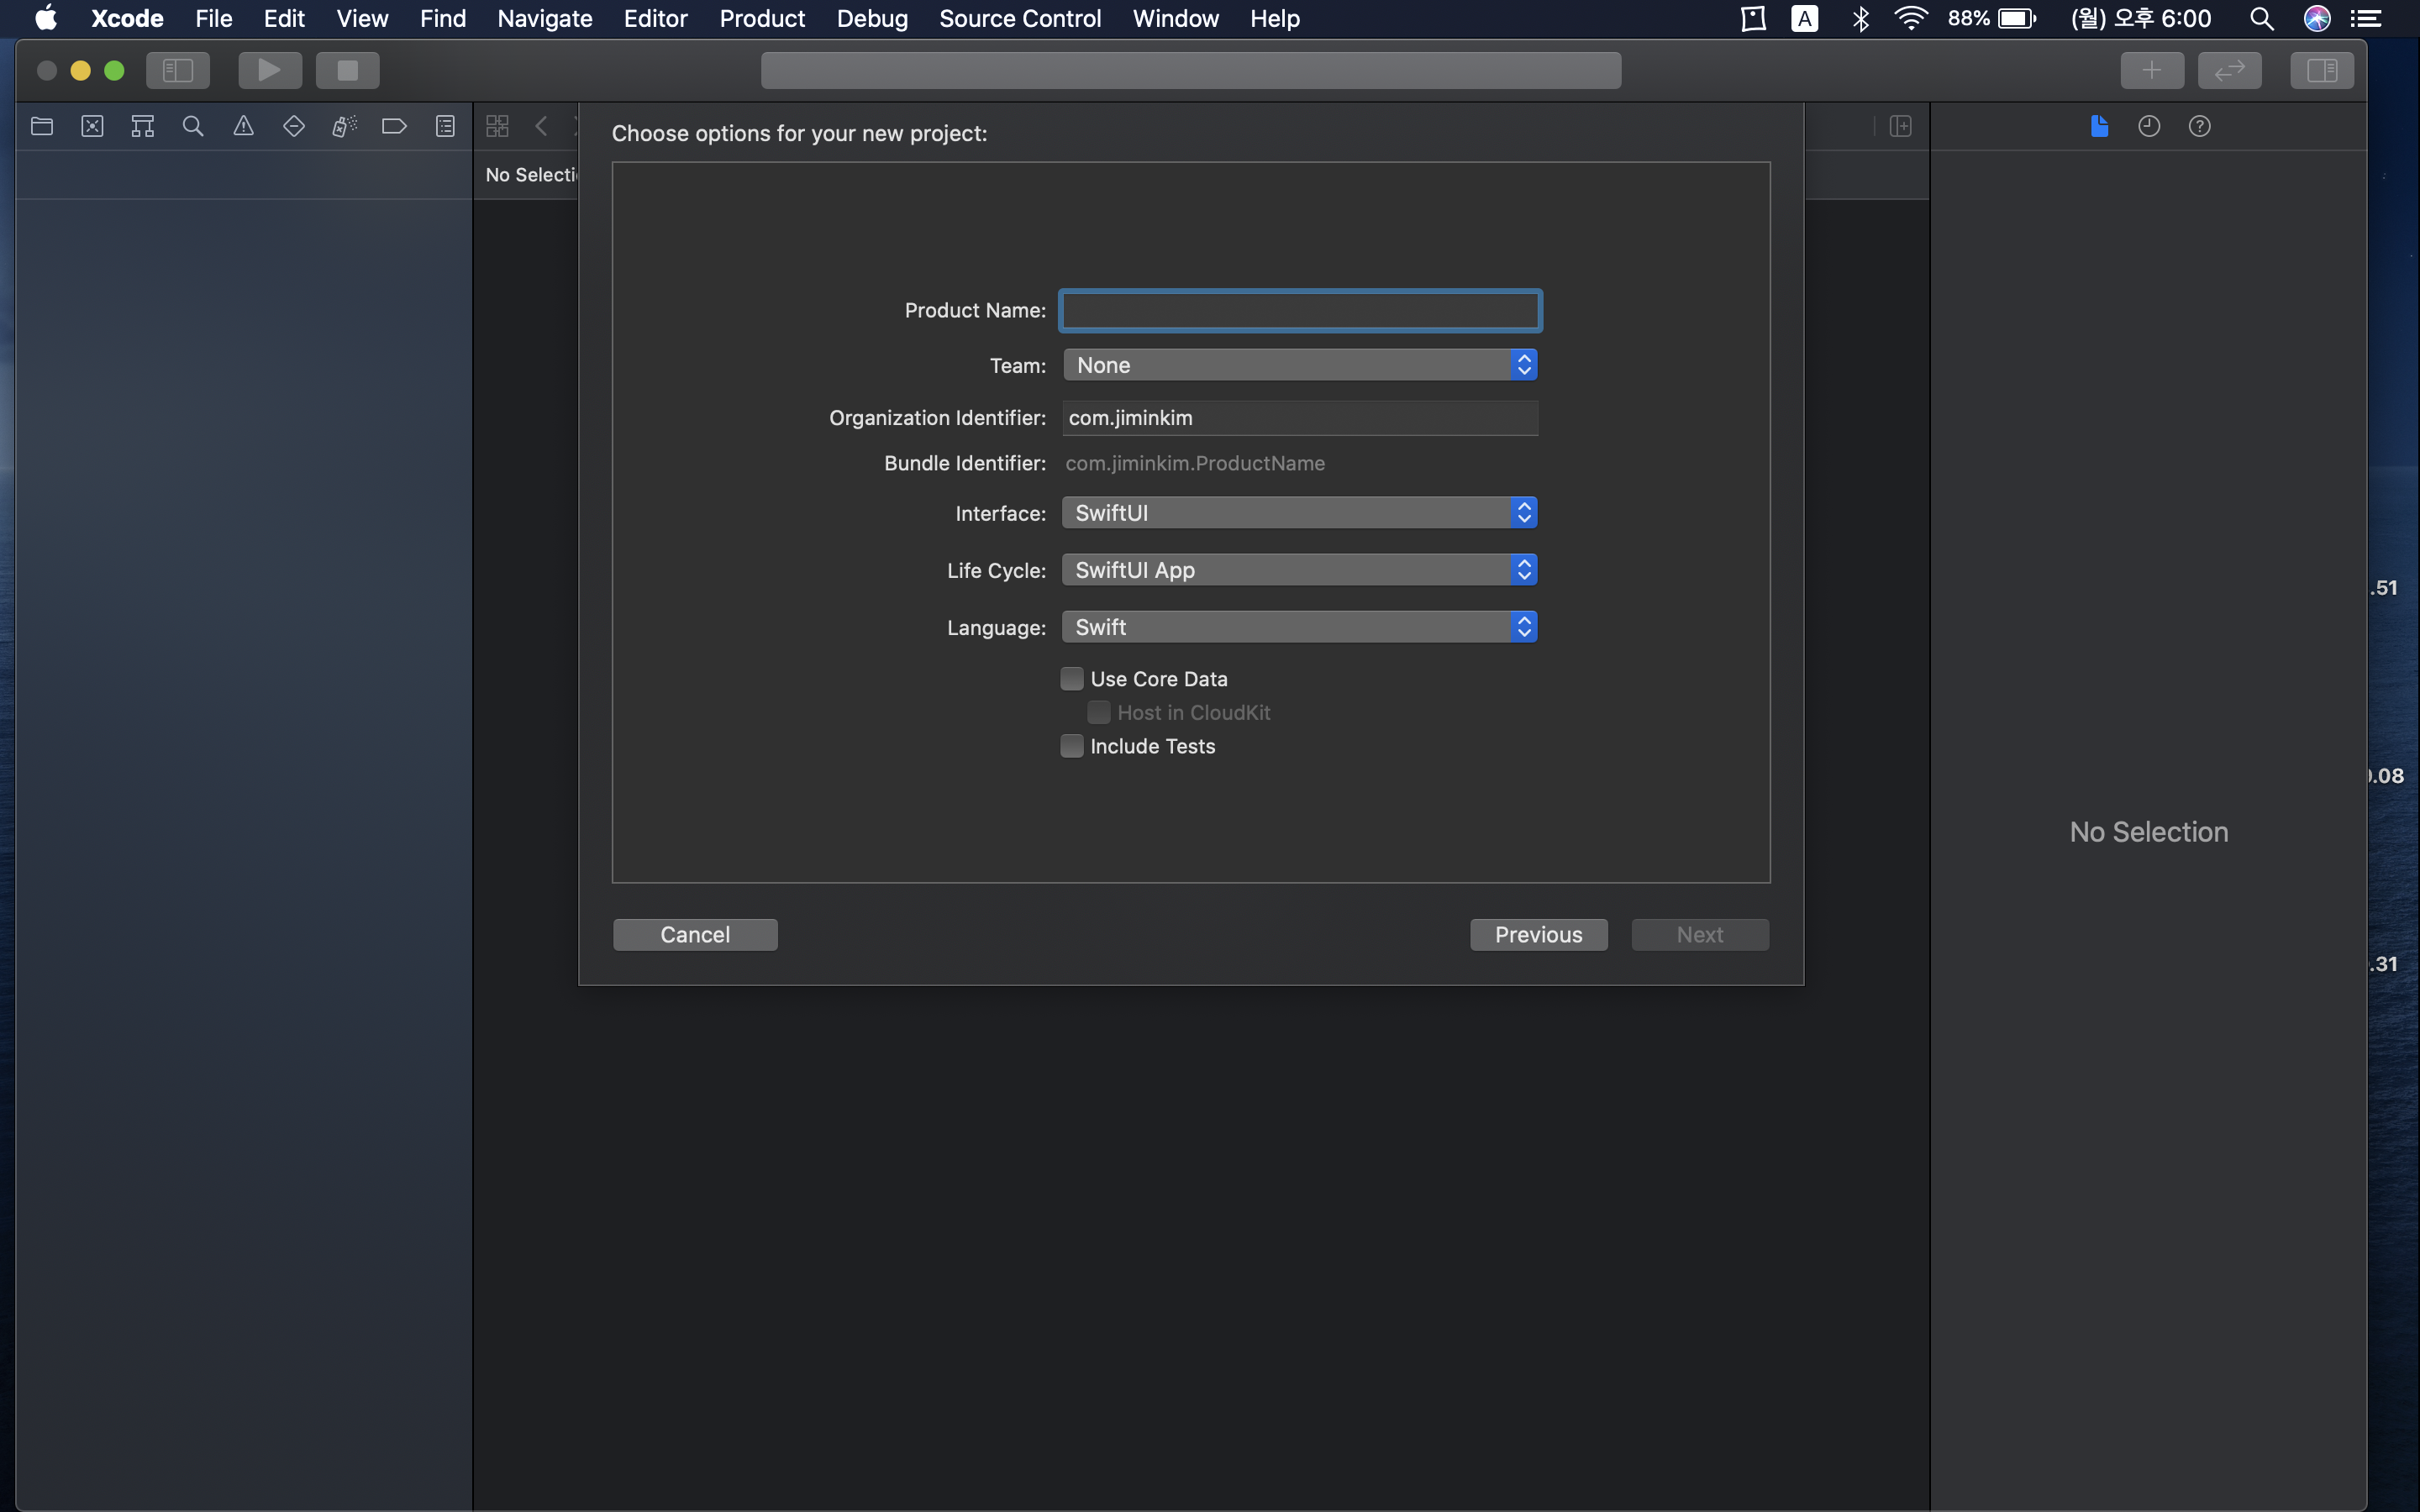Screen dimensions: 2420x1512
Task: Open Spotlight search in menu bar
Action: coord(2262,18)
